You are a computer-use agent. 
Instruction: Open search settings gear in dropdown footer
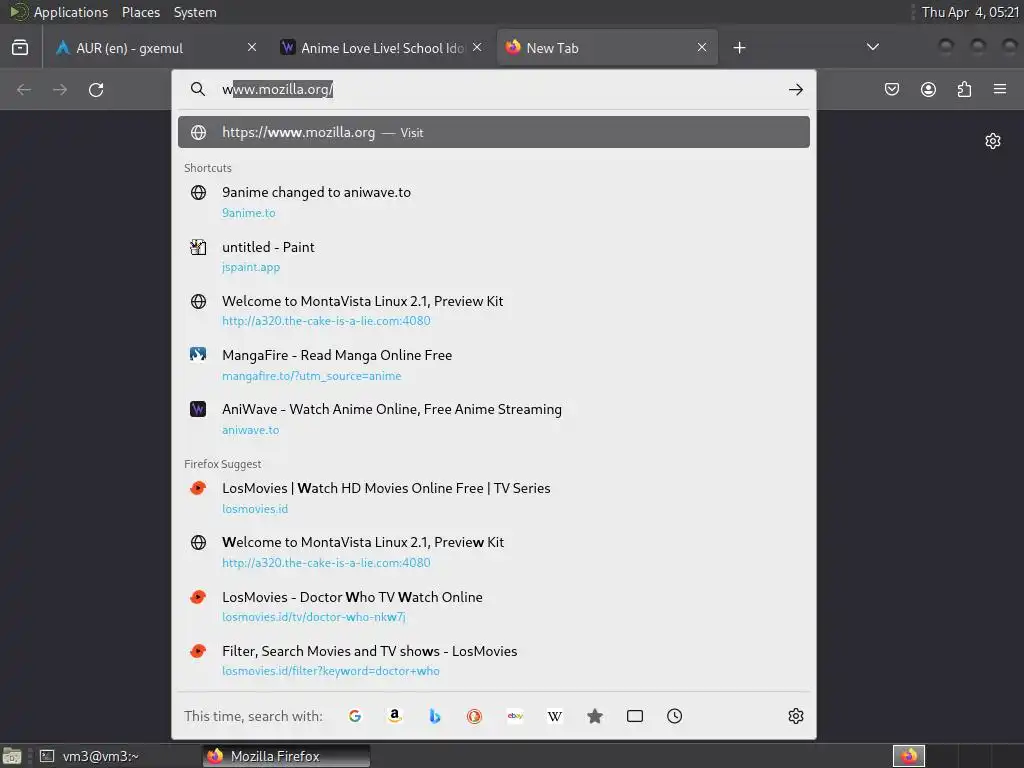[x=795, y=716]
